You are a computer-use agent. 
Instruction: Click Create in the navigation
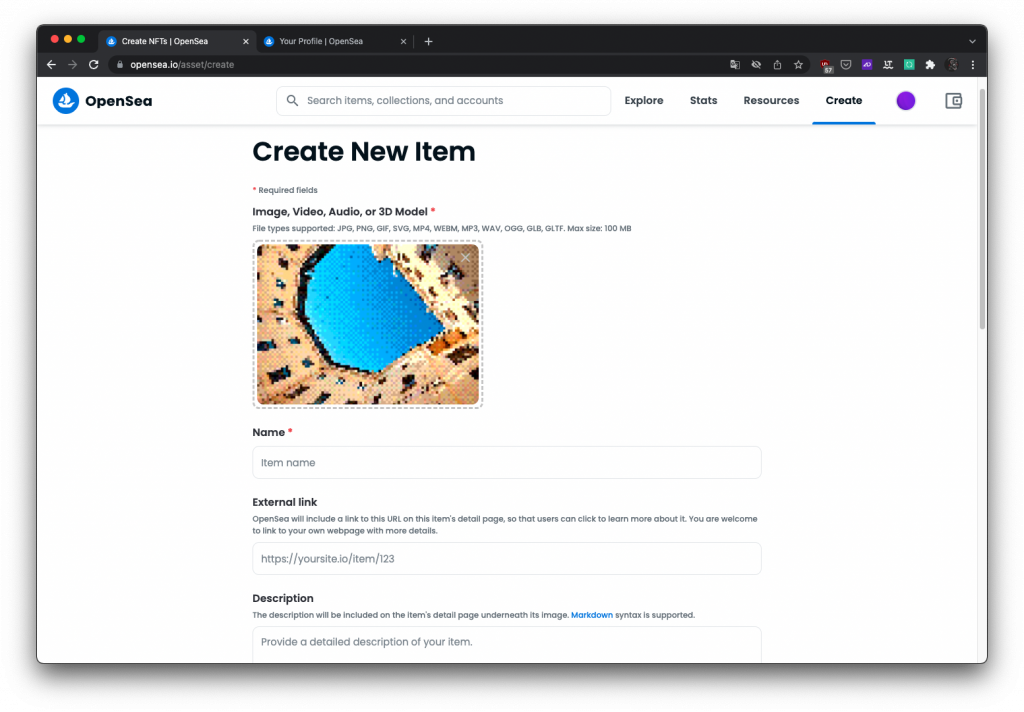[843, 101]
